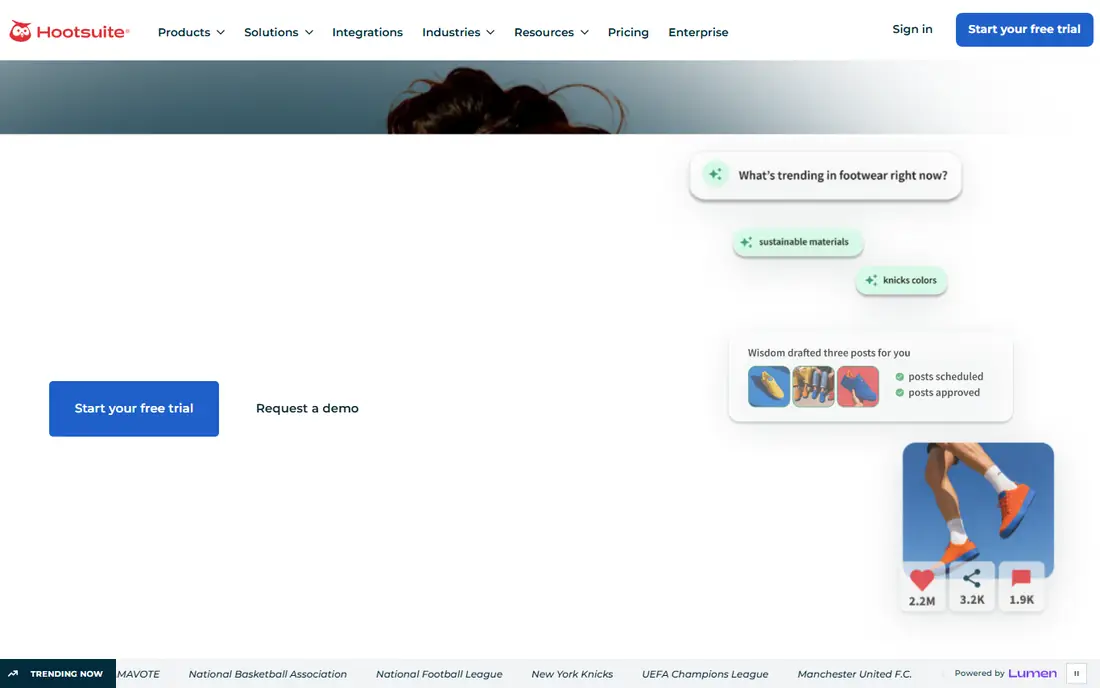This screenshot has width=1100, height=688.
Task: Expand the Products dropdown menu
Action: pyautogui.click(x=191, y=32)
